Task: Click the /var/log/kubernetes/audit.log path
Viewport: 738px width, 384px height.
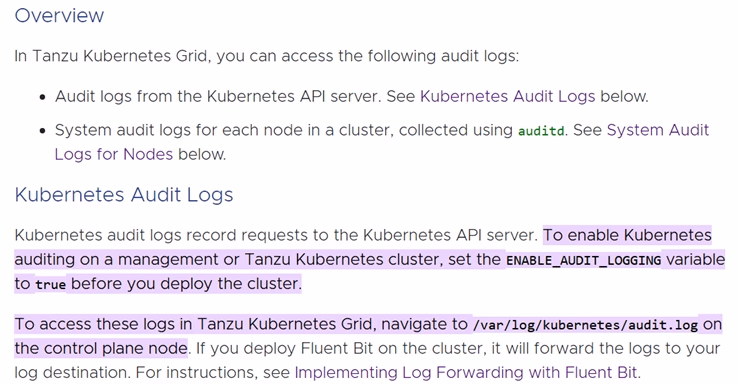Action: pyautogui.click(x=585, y=325)
